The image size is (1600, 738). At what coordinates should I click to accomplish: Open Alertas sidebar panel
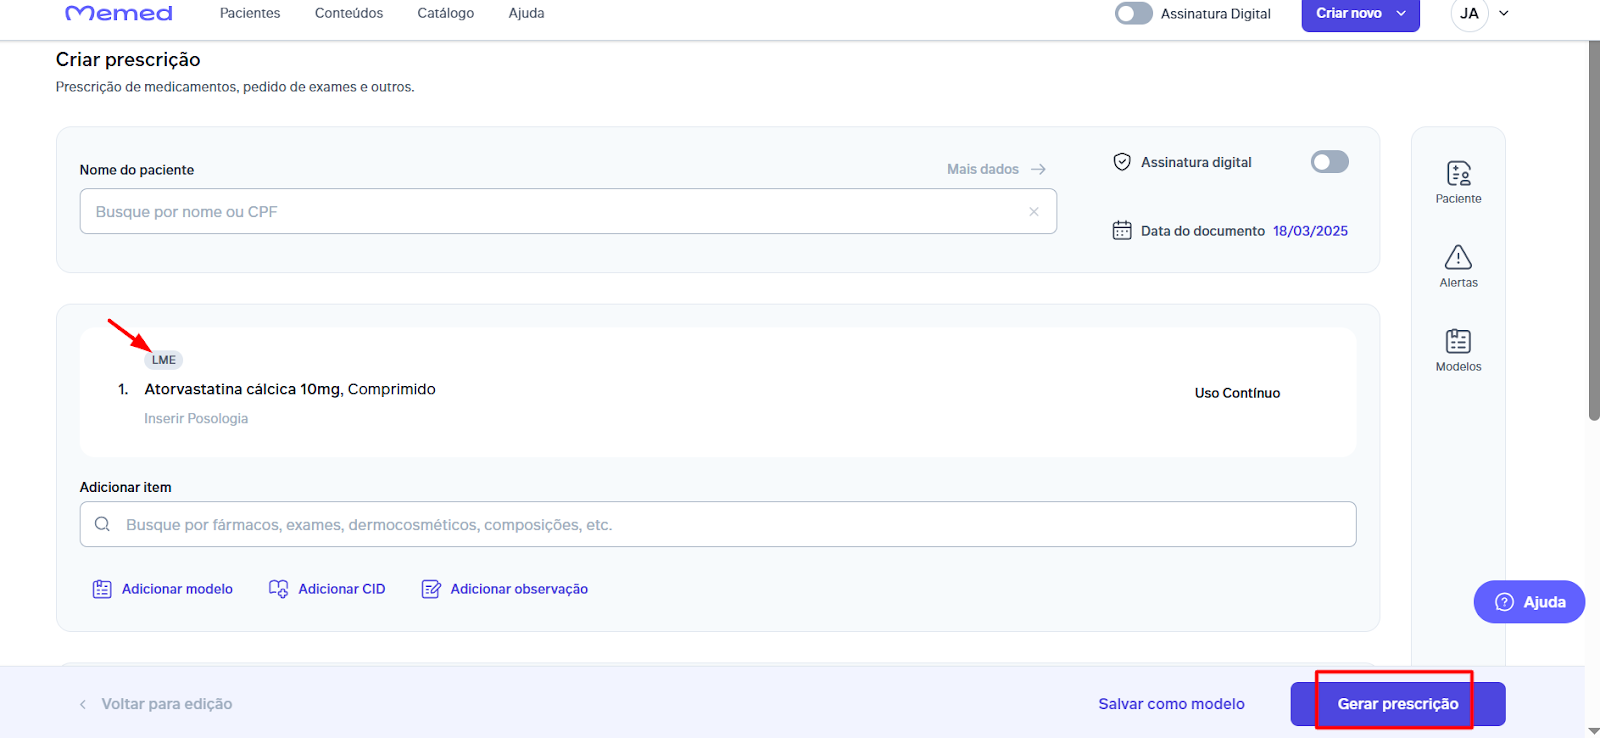pos(1458,266)
